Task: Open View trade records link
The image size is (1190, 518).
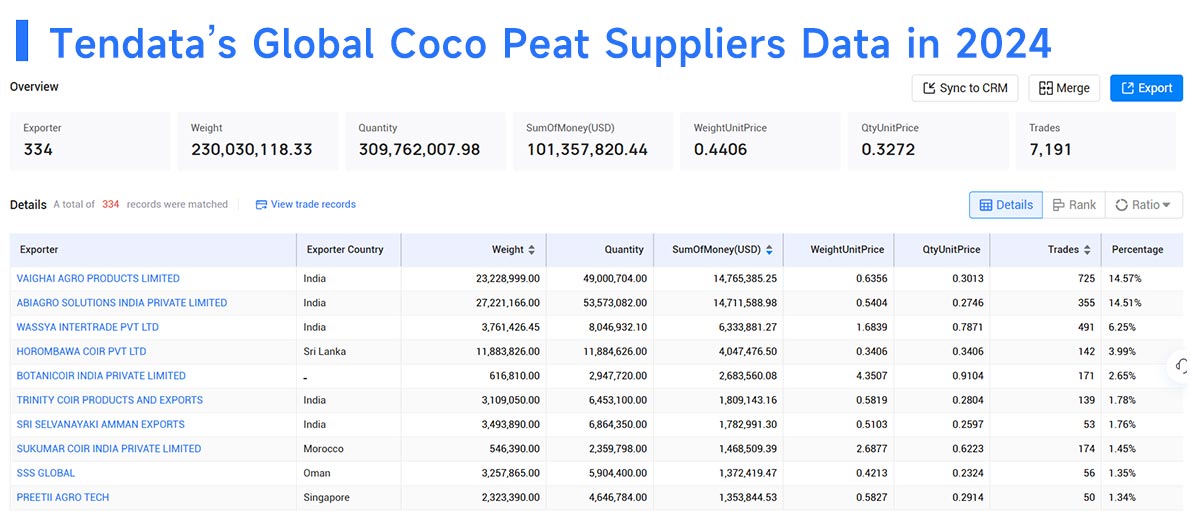Action: (313, 204)
